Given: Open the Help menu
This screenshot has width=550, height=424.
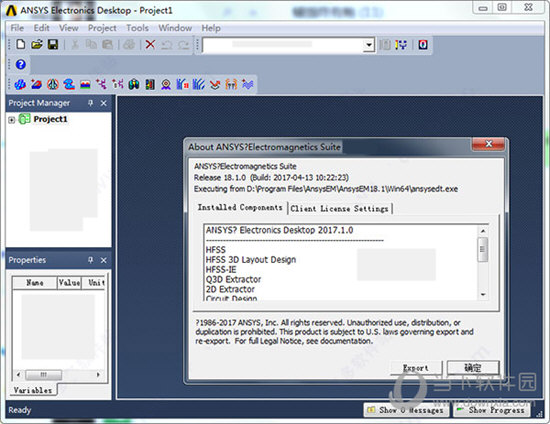Looking at the screenshot, I should coord(211,28).
